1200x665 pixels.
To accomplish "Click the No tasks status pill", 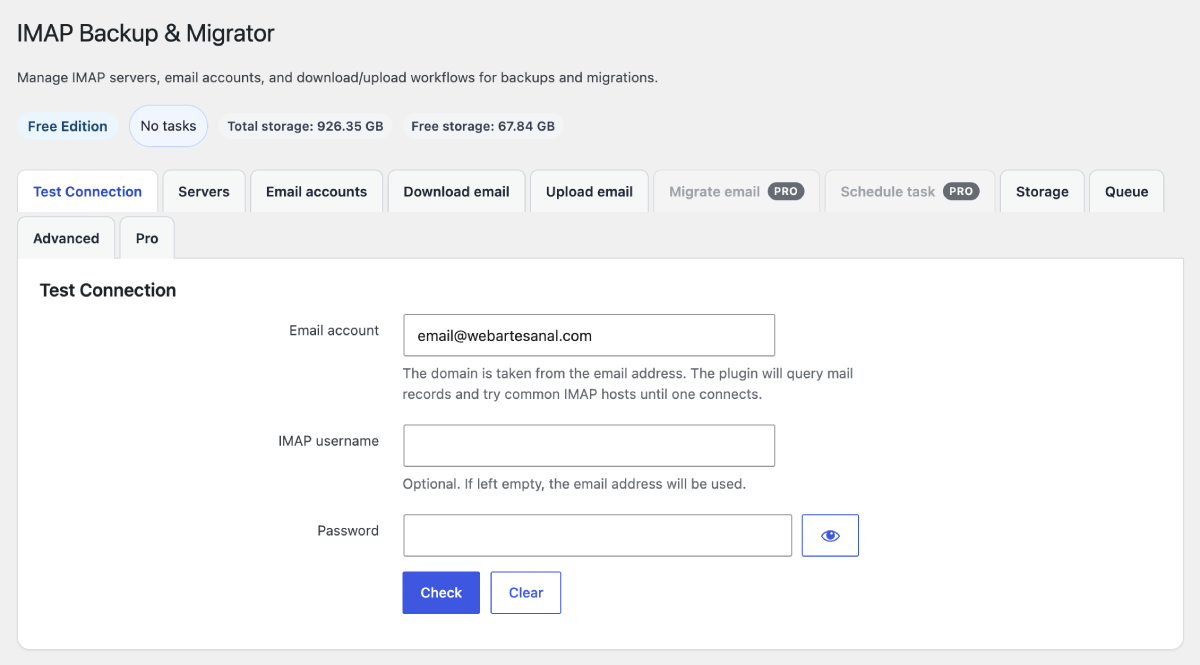I will [x=168, y=126].
